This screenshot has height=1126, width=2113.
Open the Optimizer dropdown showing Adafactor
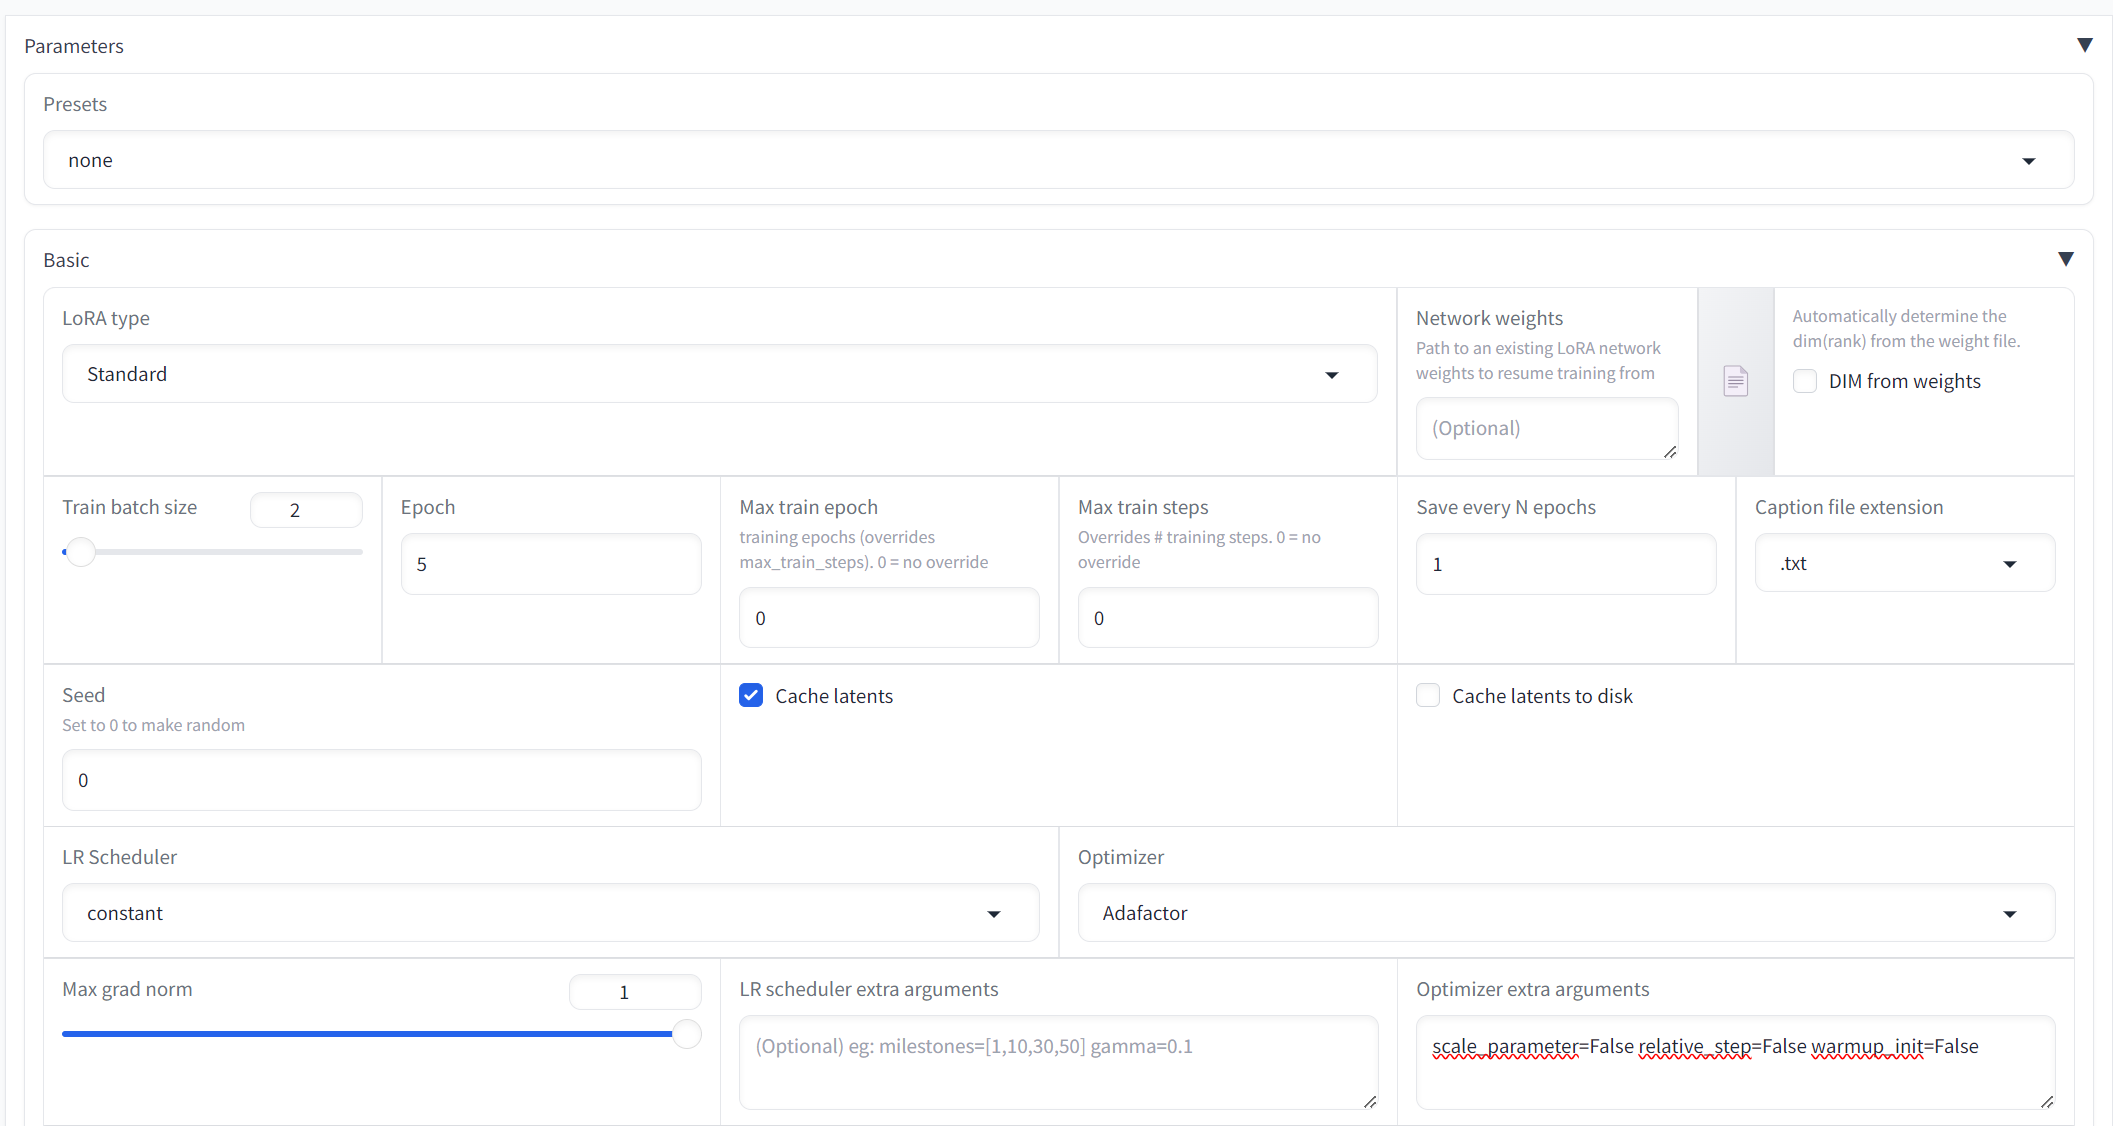pyautogui.click(x=1565, y=913)
